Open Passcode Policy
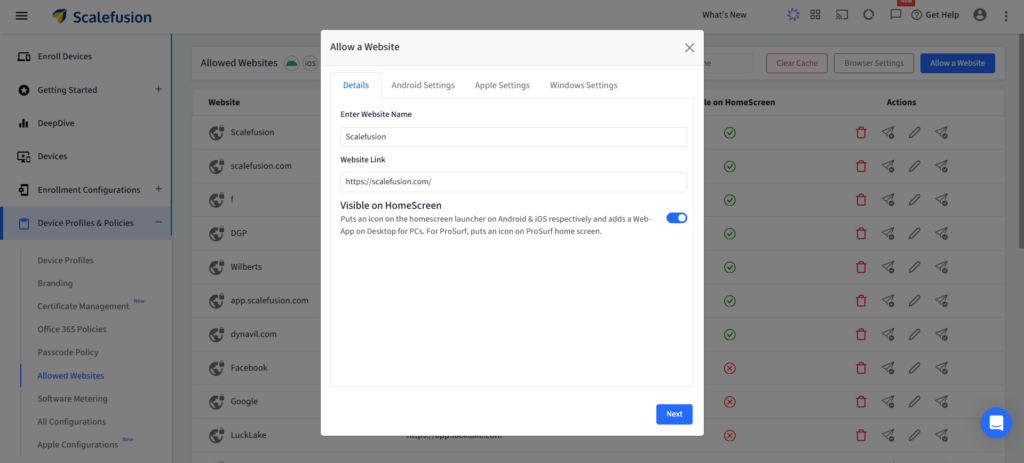 [x=68, y=352]
